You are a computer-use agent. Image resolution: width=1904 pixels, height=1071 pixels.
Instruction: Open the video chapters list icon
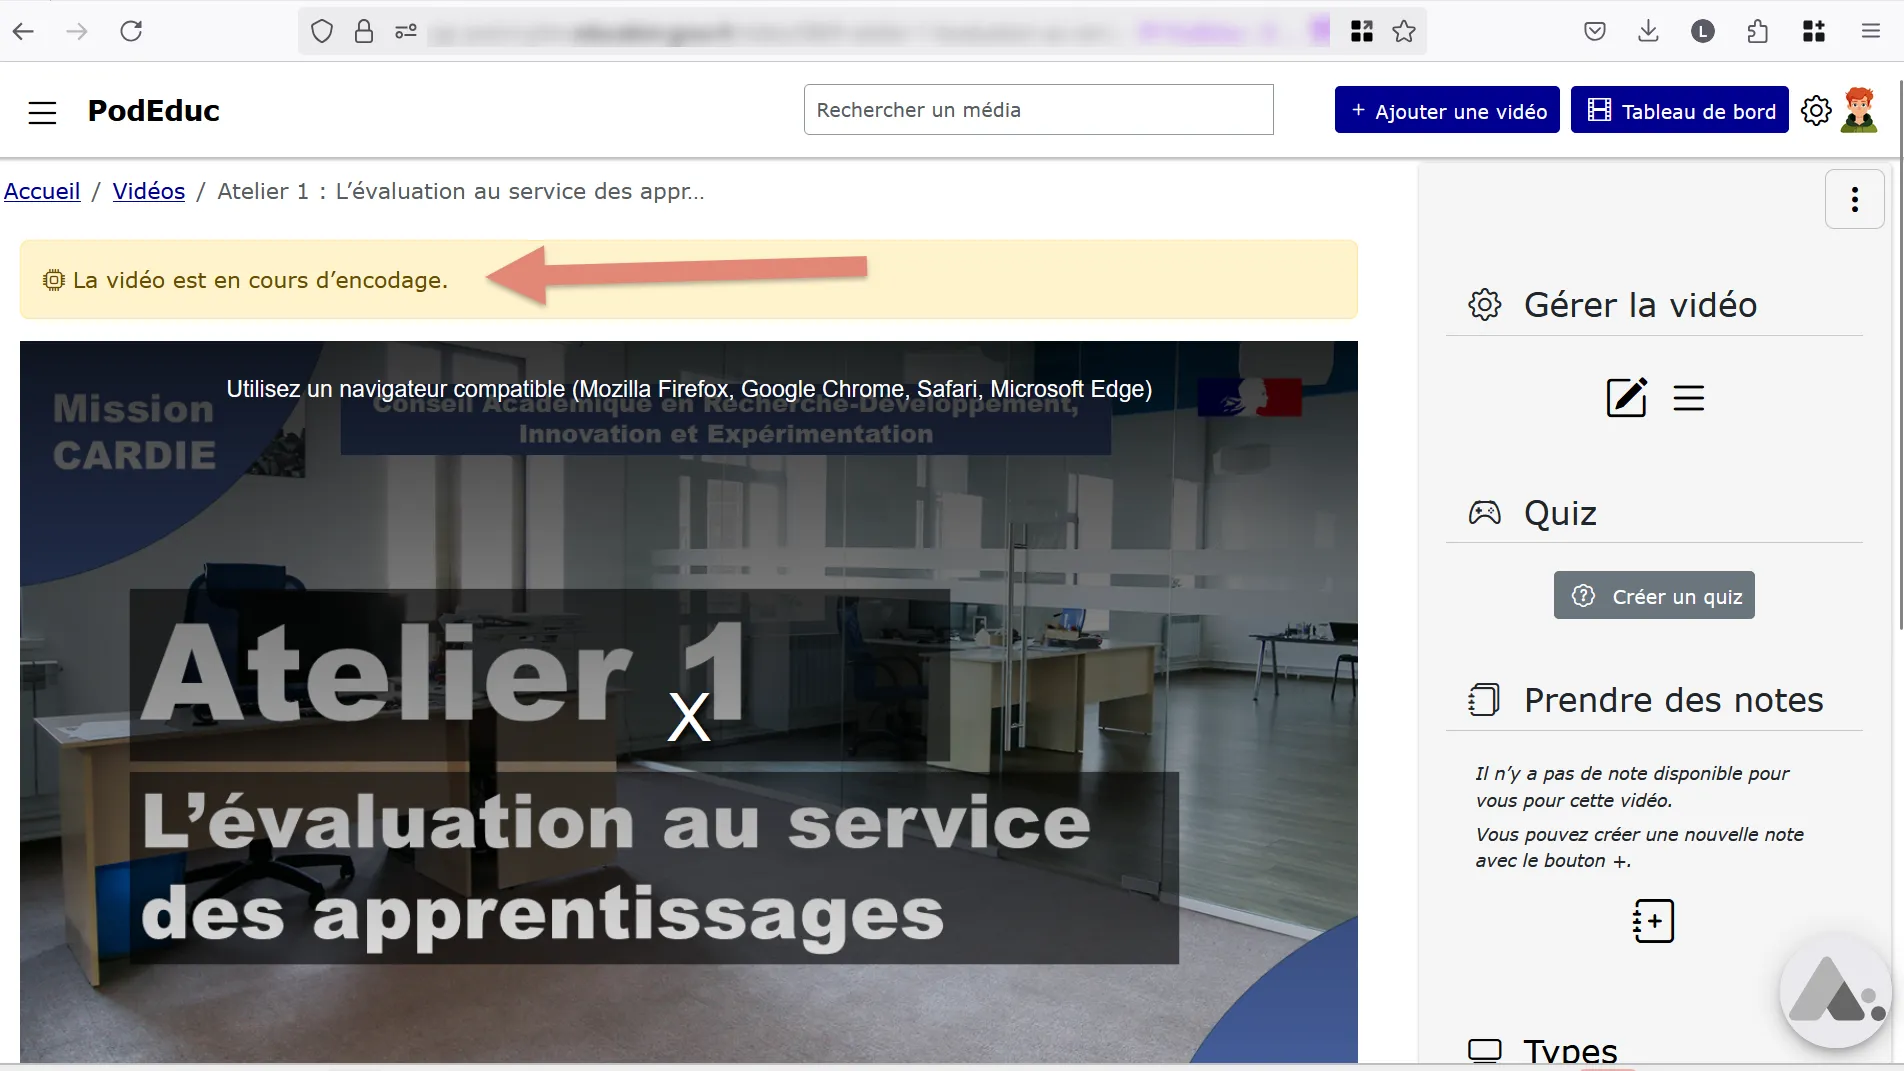tap(1689, 398)
